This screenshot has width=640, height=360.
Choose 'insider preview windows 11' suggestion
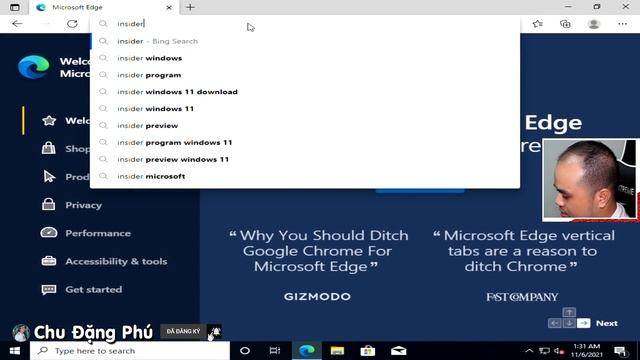tap(305, 159)
